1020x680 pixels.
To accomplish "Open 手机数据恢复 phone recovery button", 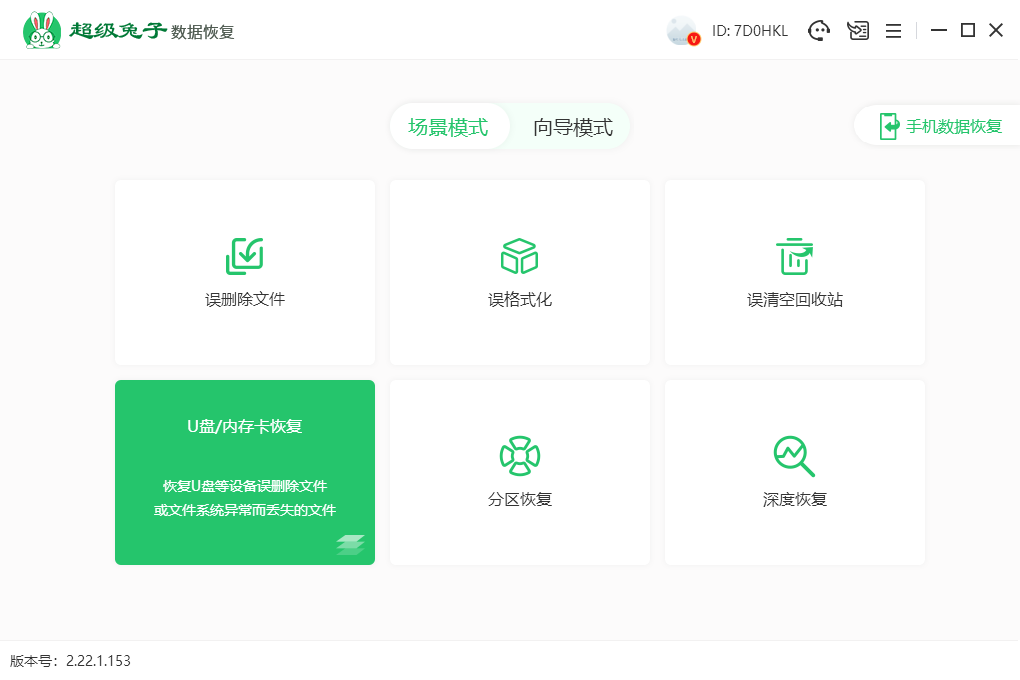I will (940, 126).
